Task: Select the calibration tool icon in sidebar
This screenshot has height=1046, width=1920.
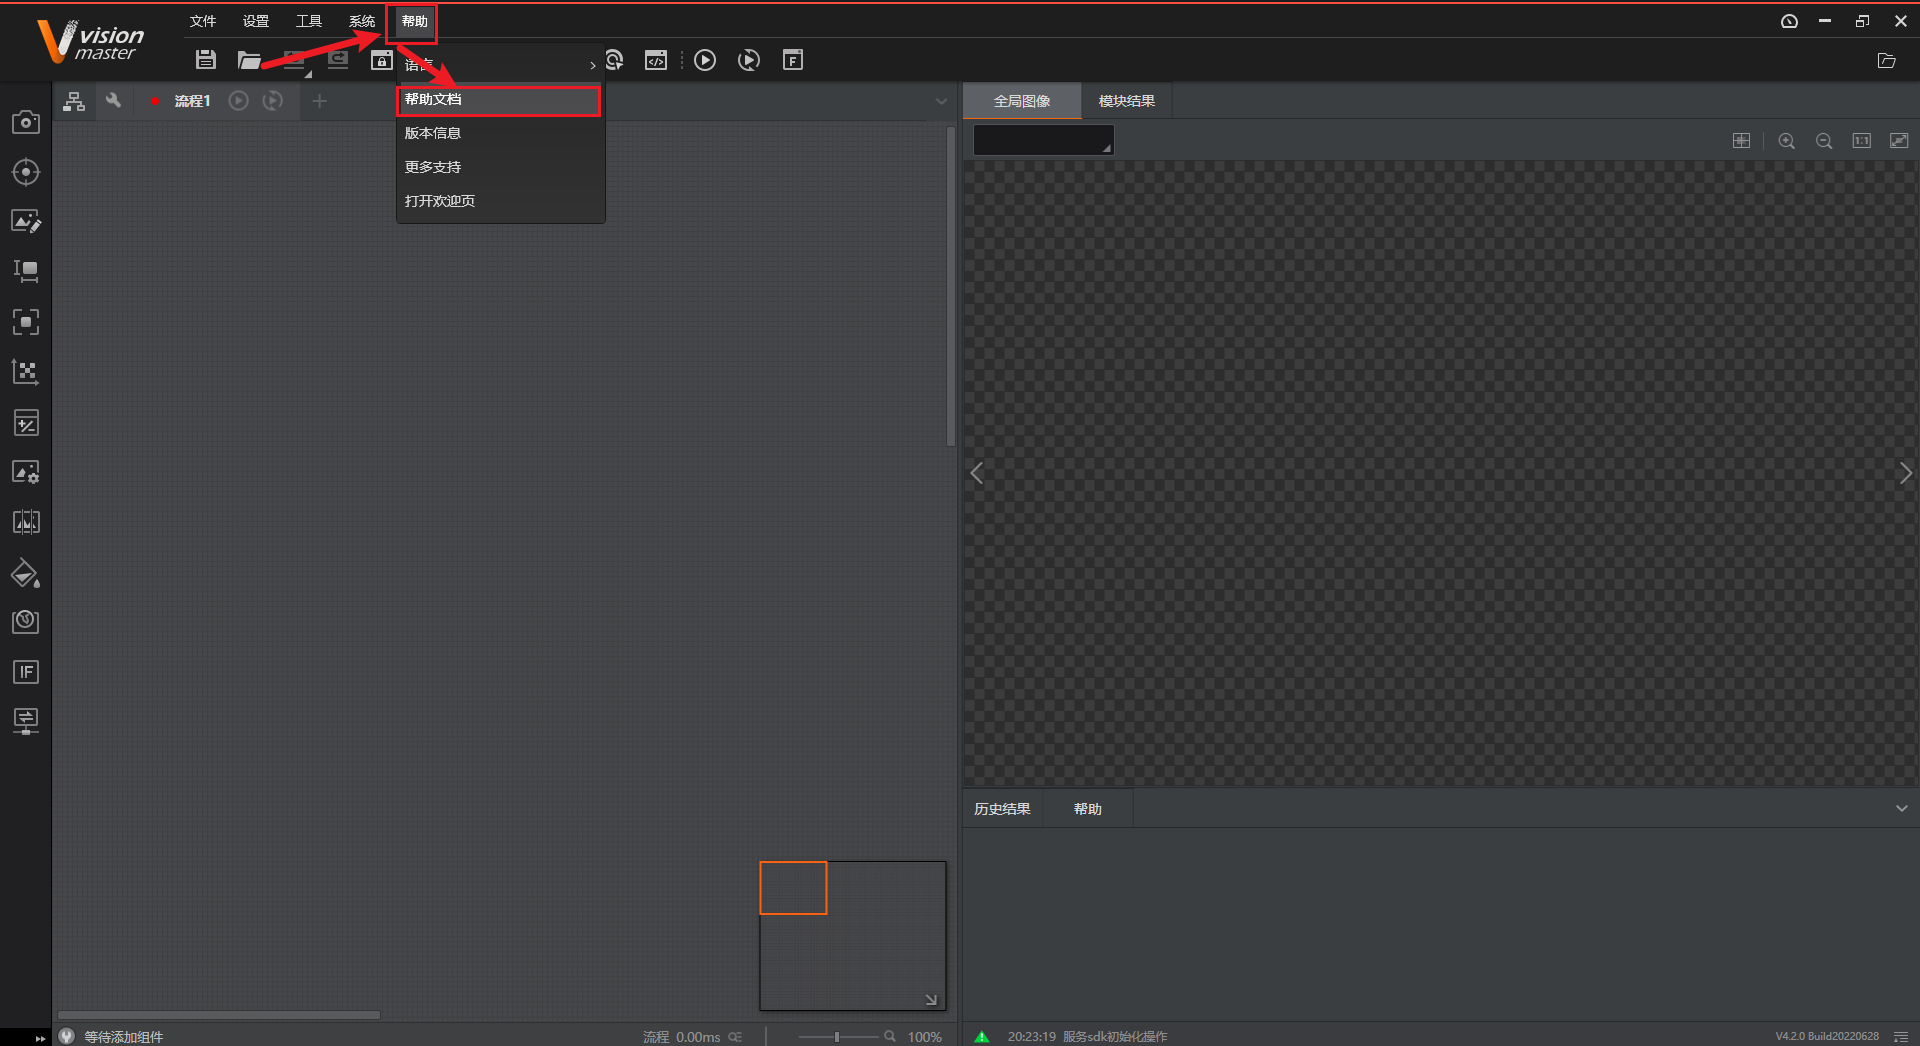Action: 26,372
